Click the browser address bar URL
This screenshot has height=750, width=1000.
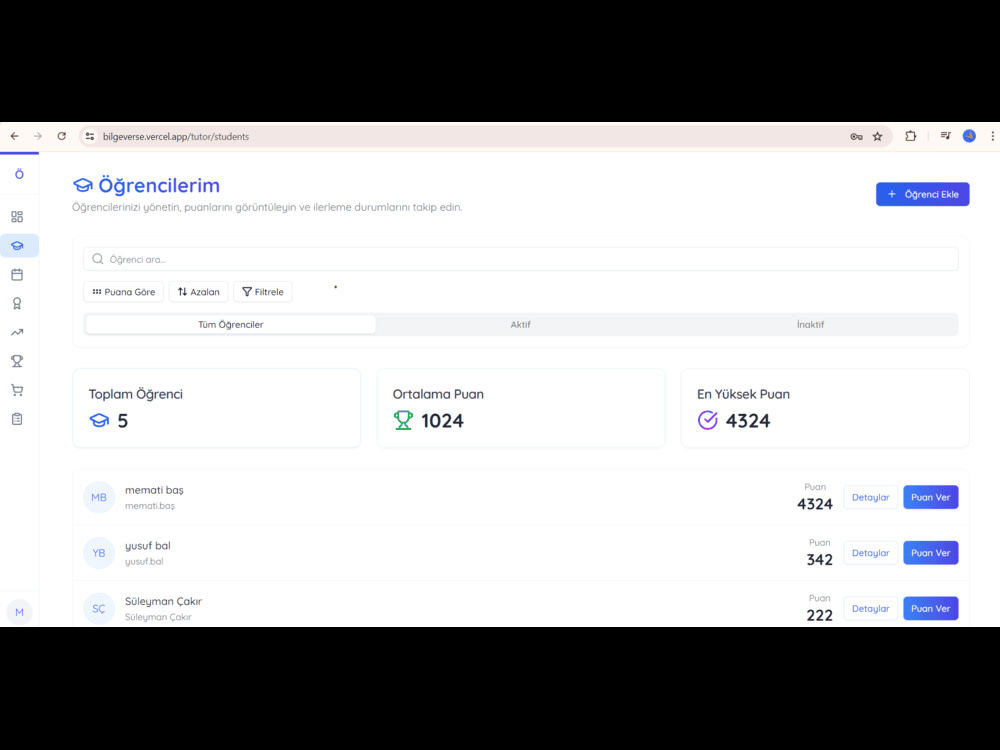tap(176, 136)
